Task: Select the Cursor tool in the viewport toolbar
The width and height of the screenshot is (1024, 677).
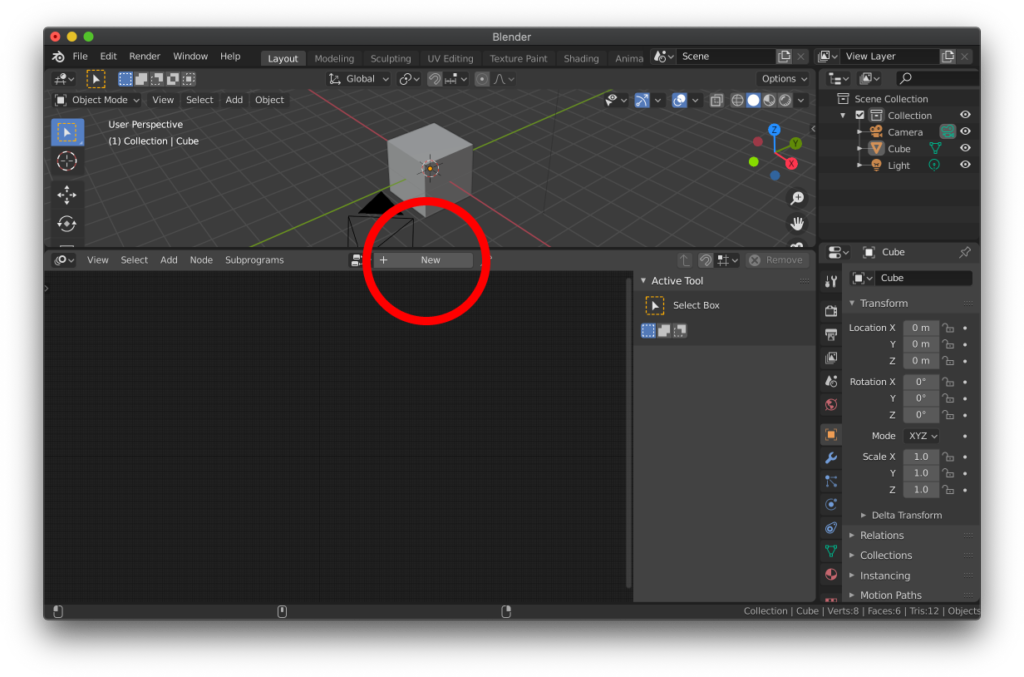Action: [67, 161]
